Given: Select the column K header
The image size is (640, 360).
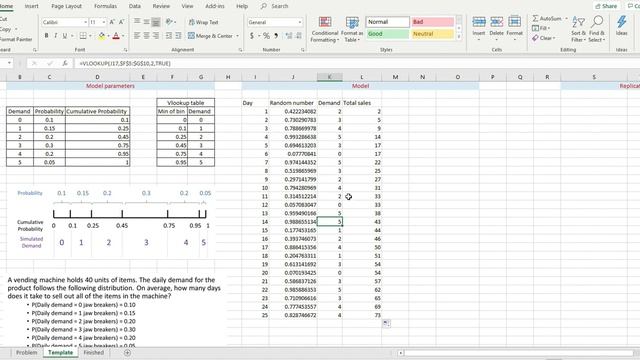Looking at the screenshot, I should [329, 77].
